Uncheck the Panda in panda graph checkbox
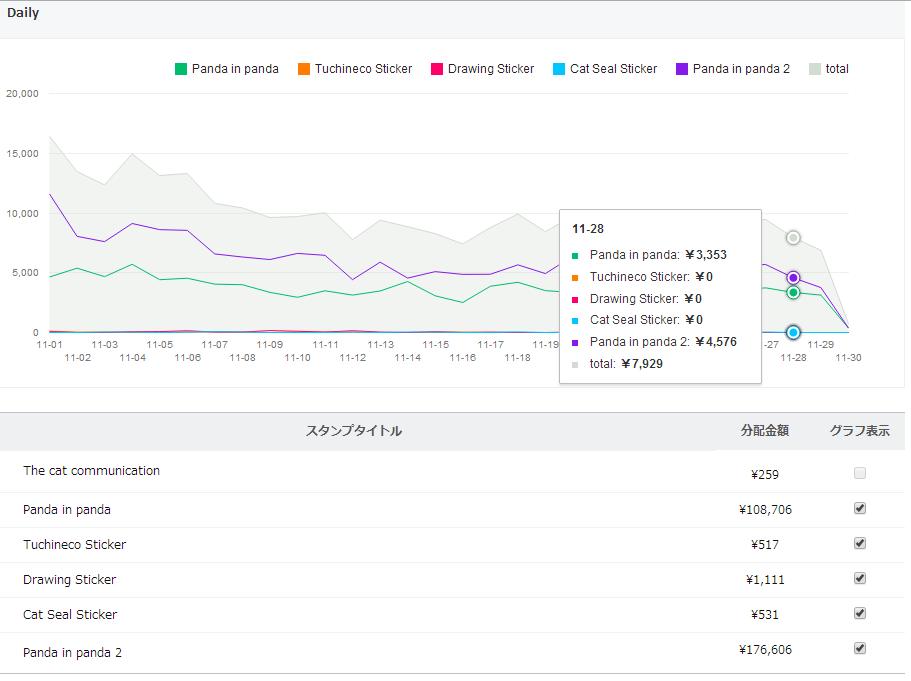 click(860, 508)
